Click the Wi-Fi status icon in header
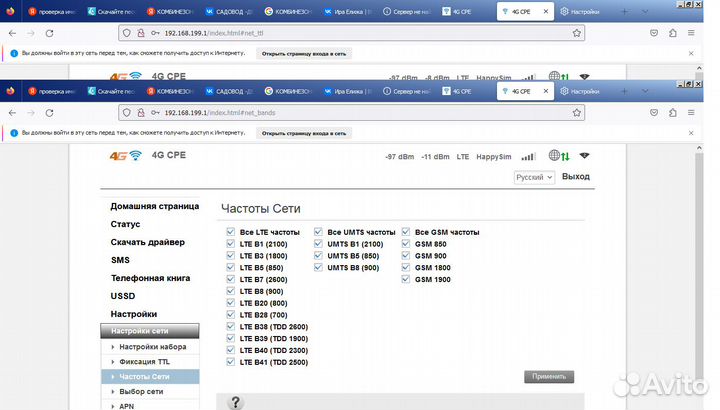Viewport: 720px width, 410px height. 585,156
